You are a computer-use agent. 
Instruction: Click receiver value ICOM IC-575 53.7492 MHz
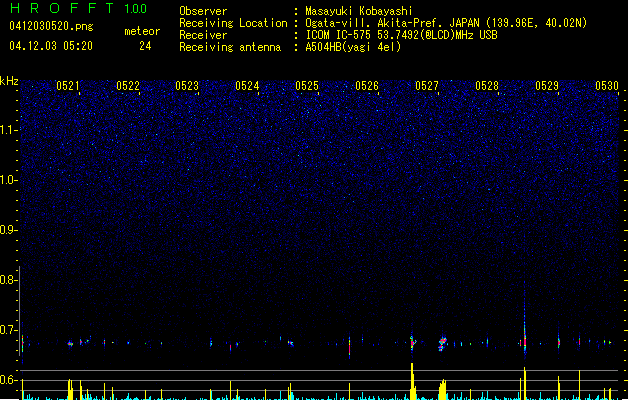(x=401, y=35)
